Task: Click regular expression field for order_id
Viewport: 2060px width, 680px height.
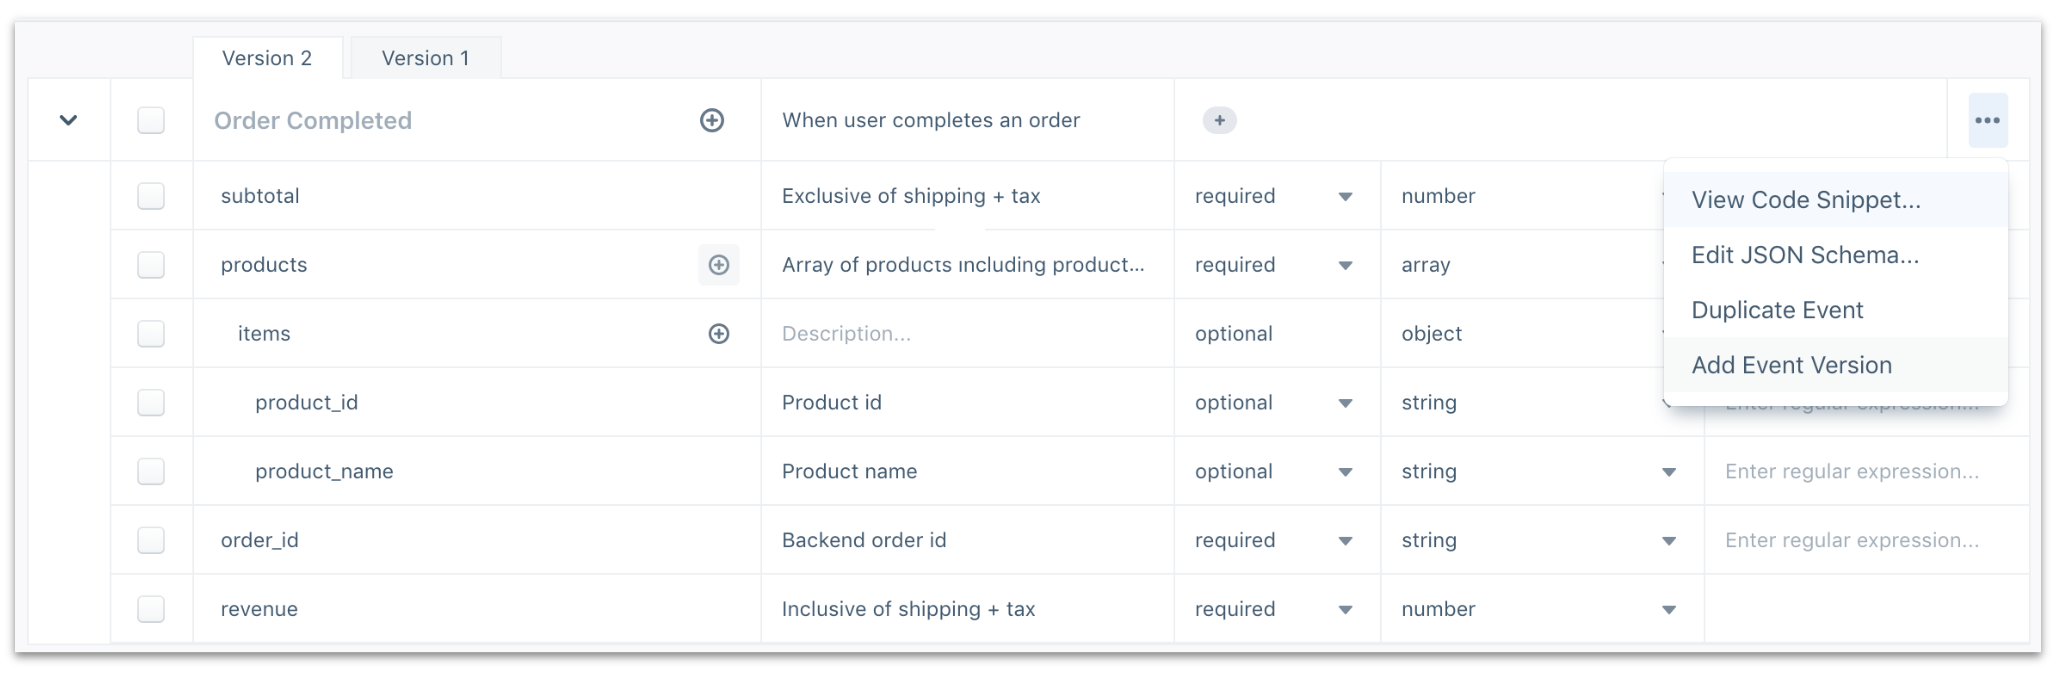Action: [1852, 540]
